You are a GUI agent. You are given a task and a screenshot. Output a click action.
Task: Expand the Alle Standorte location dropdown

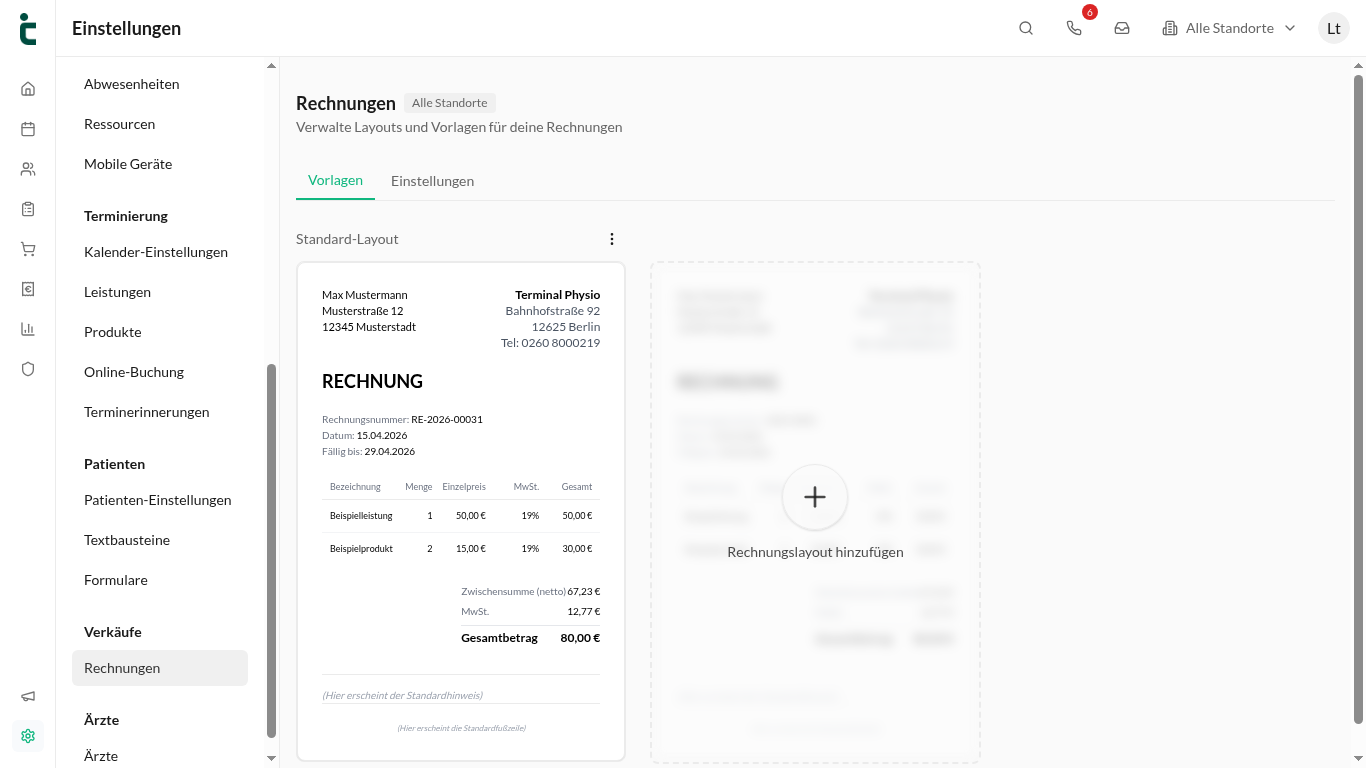(x=1229, y=28)
